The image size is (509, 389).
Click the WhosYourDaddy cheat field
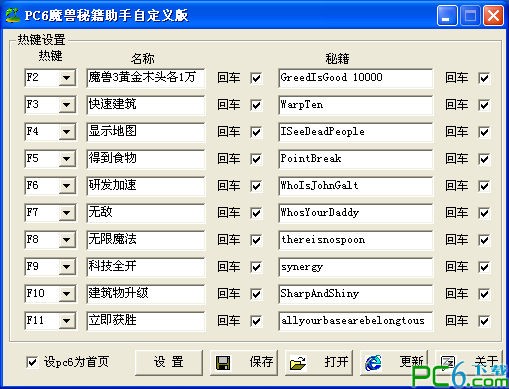[355, 213]
